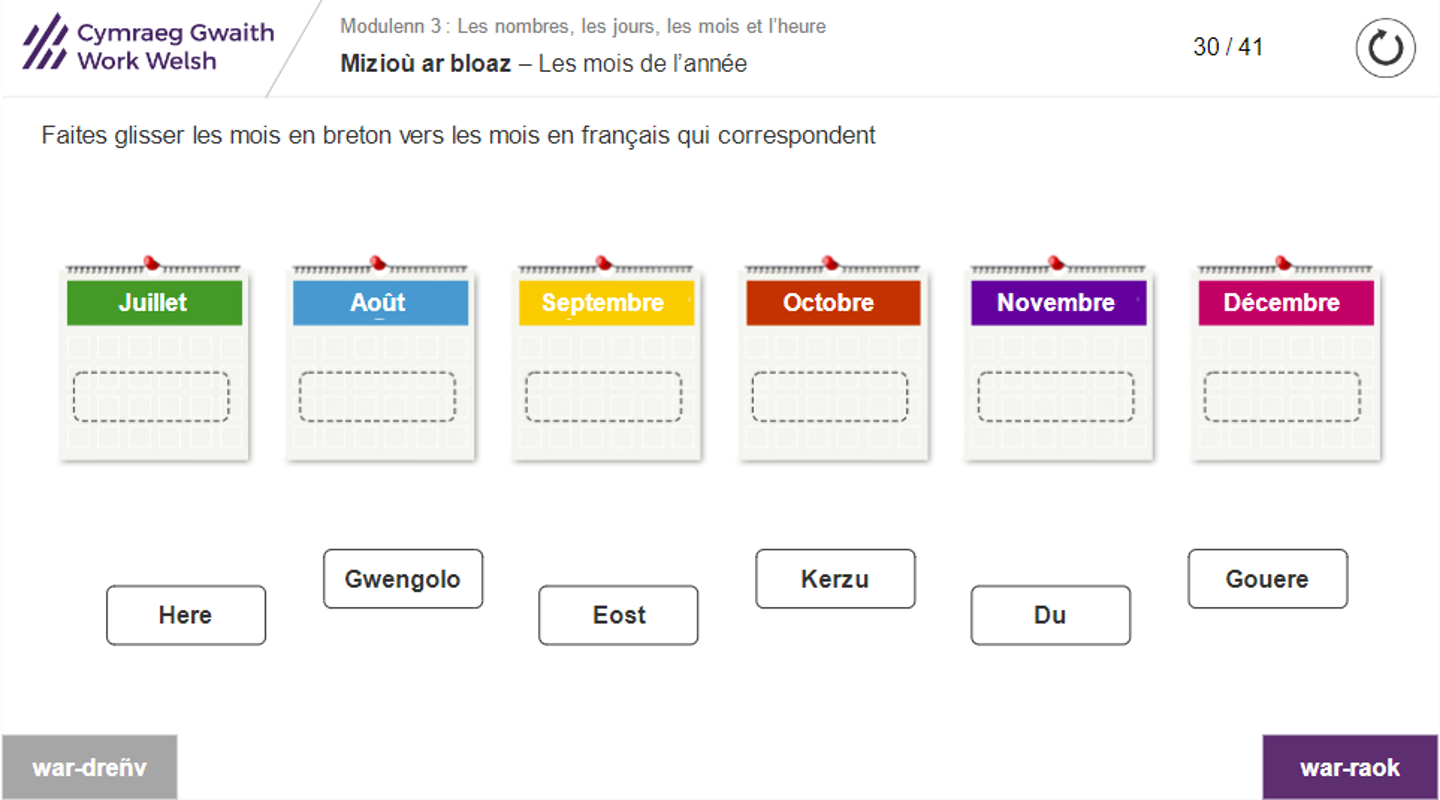The image size is (1440, 800).
Task: Click the blue Août calendar header
Action: tap(380, 303)
